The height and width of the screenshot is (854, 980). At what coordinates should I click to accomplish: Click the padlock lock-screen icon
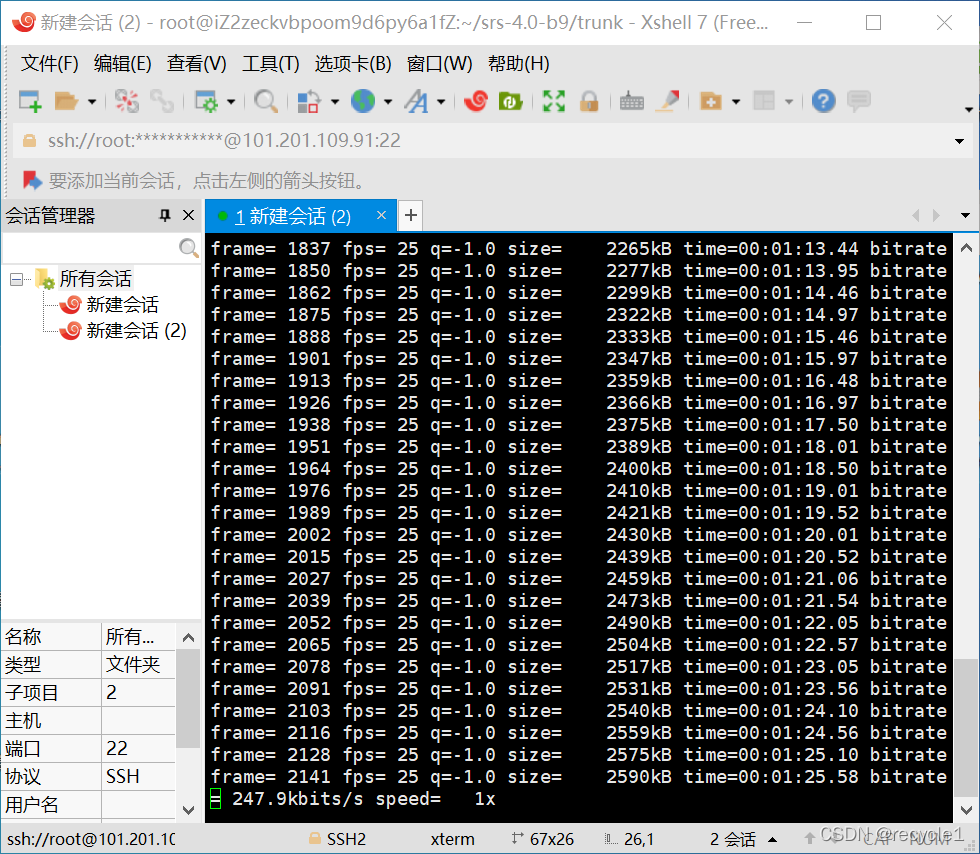point(589,101)
